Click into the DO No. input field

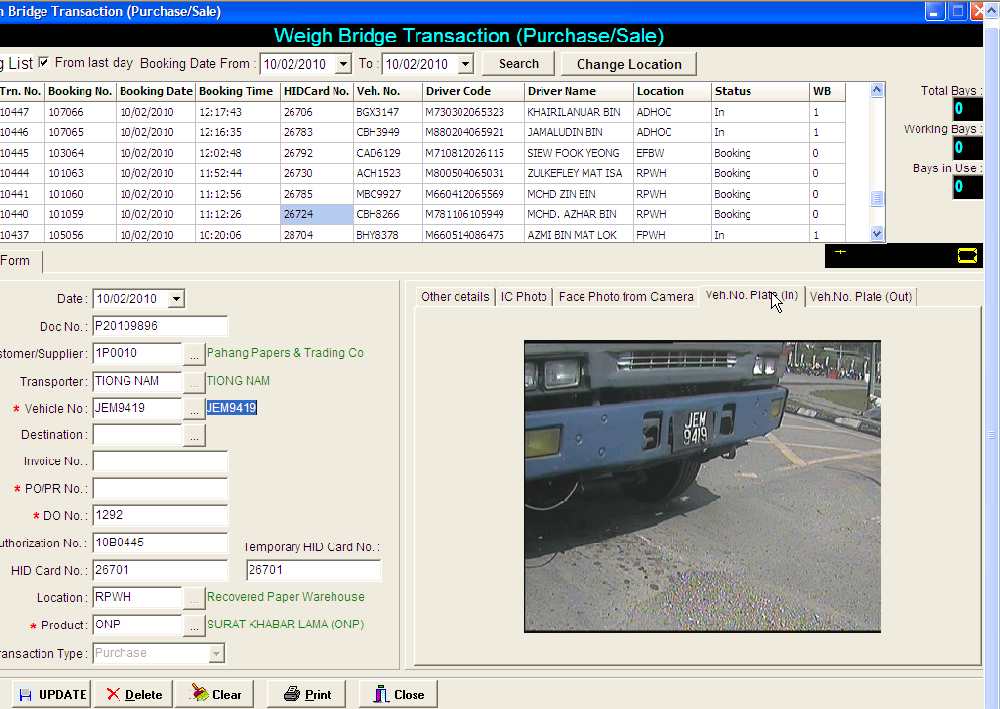tap(160, 516)
